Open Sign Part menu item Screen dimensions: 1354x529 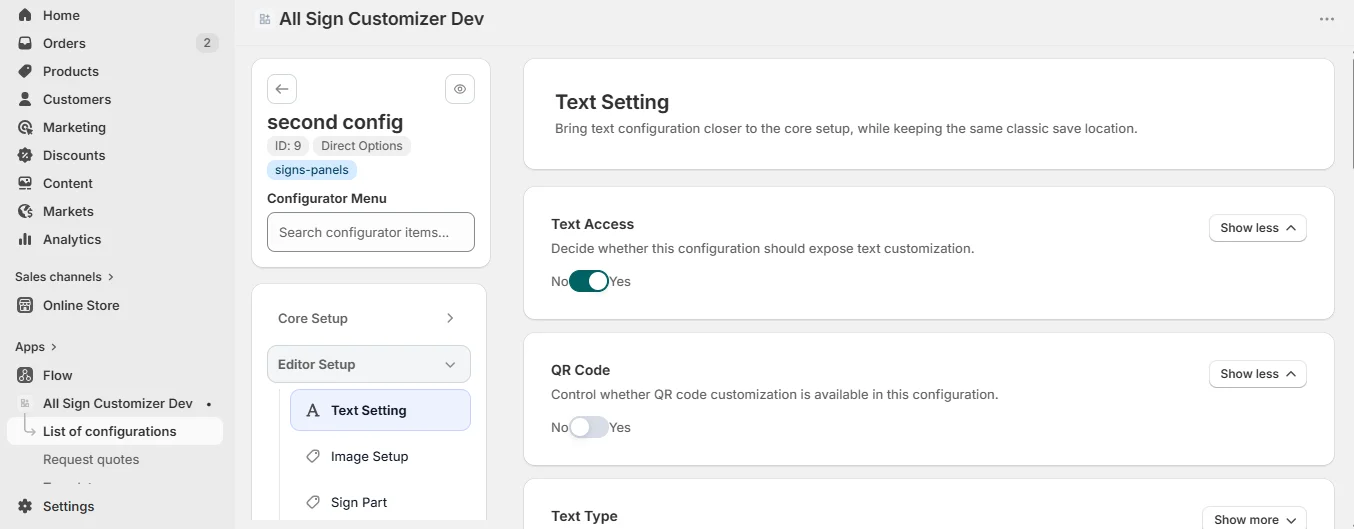click(380, 502)
